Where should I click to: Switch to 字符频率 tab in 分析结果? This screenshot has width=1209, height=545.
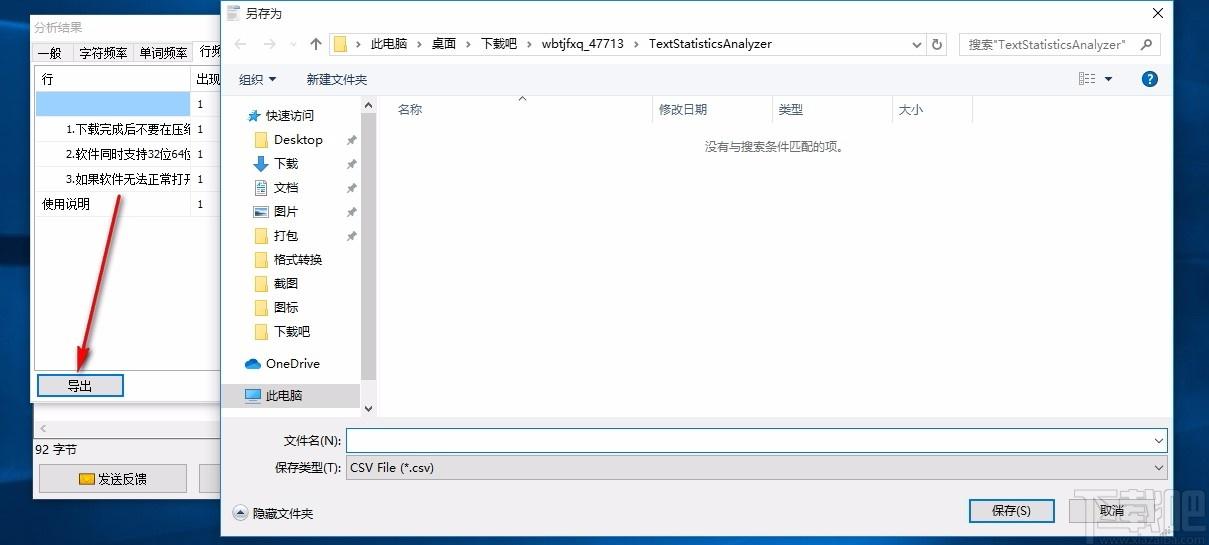(x=103, y=54)
